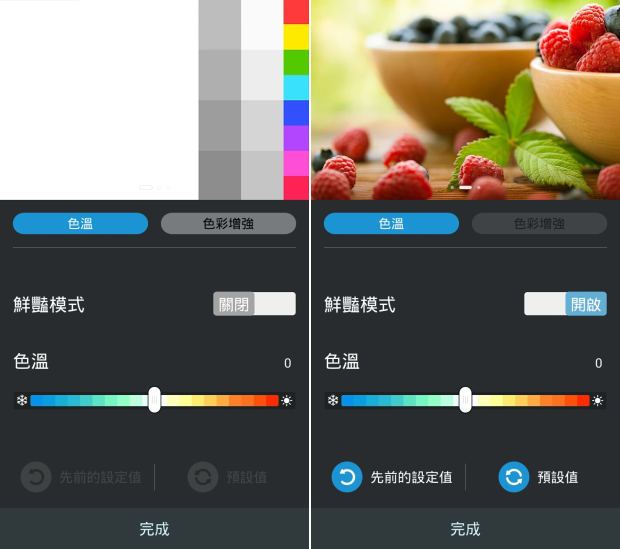This screenshot has width=620, height=549.
Task: Tap 完成 button in left panel
Action: coord(154,528)
